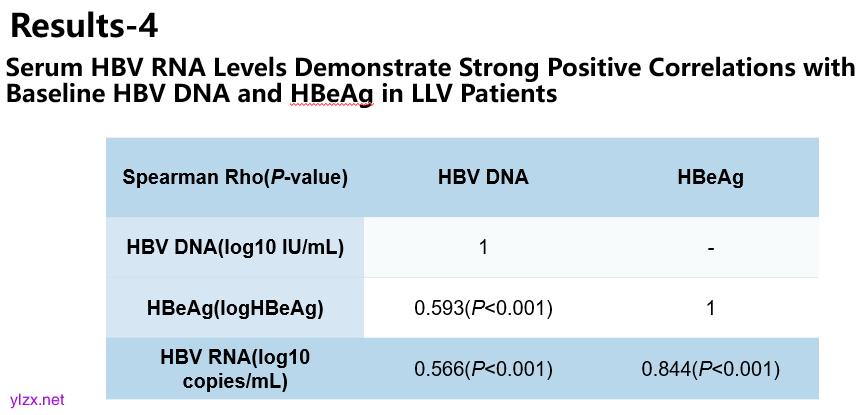Viewport: 868px width, 415px height.
Task: Open the ylzx.net watermark link
Action: pyautogui.click(x=36, y=399)
